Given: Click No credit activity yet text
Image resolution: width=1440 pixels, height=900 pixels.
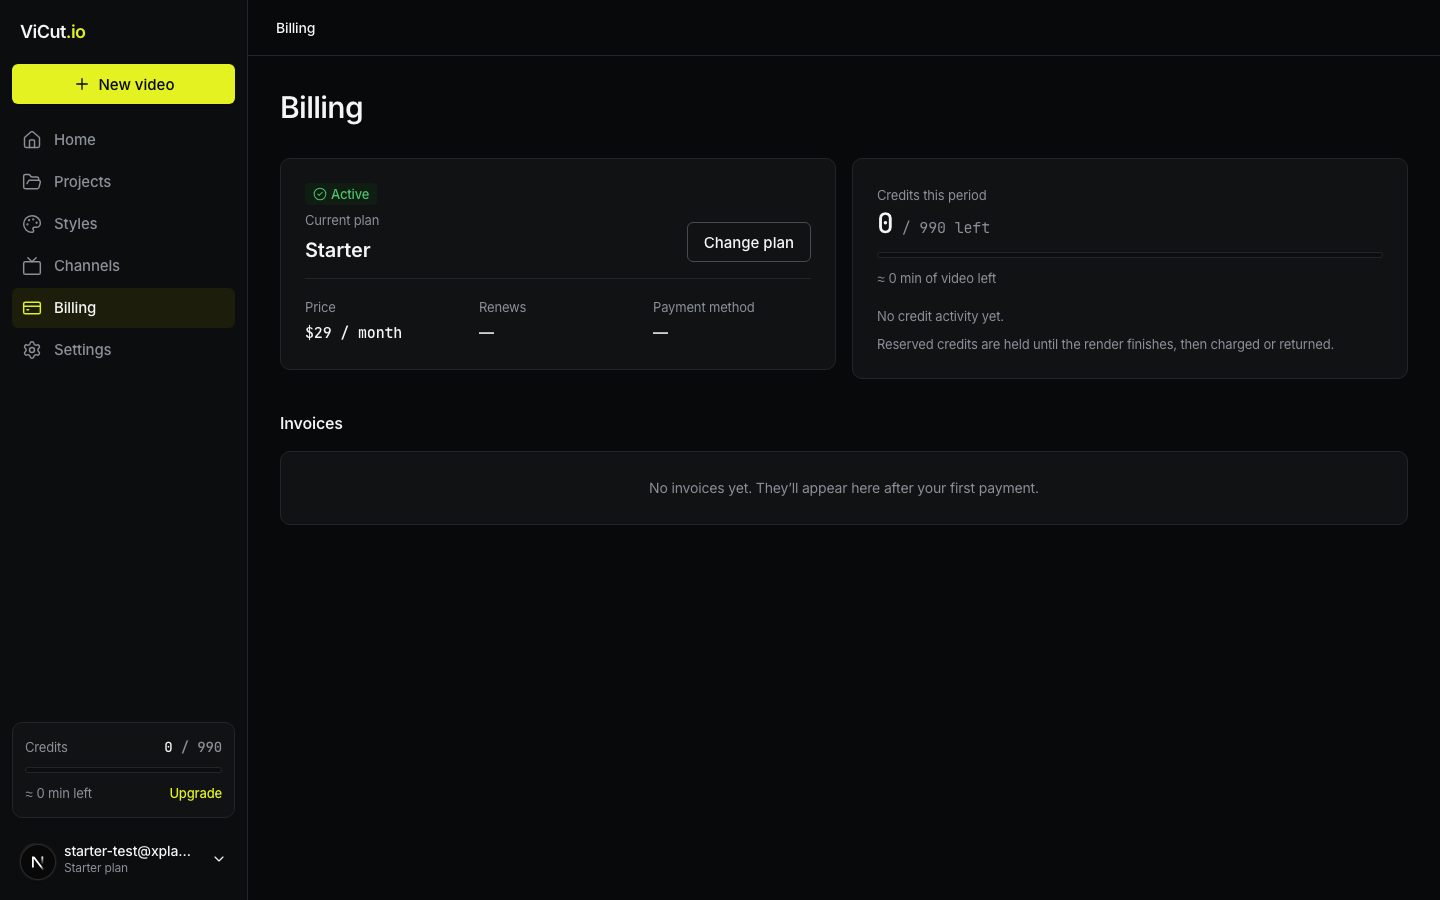Looking at the screenshot, I should point(940,316).
